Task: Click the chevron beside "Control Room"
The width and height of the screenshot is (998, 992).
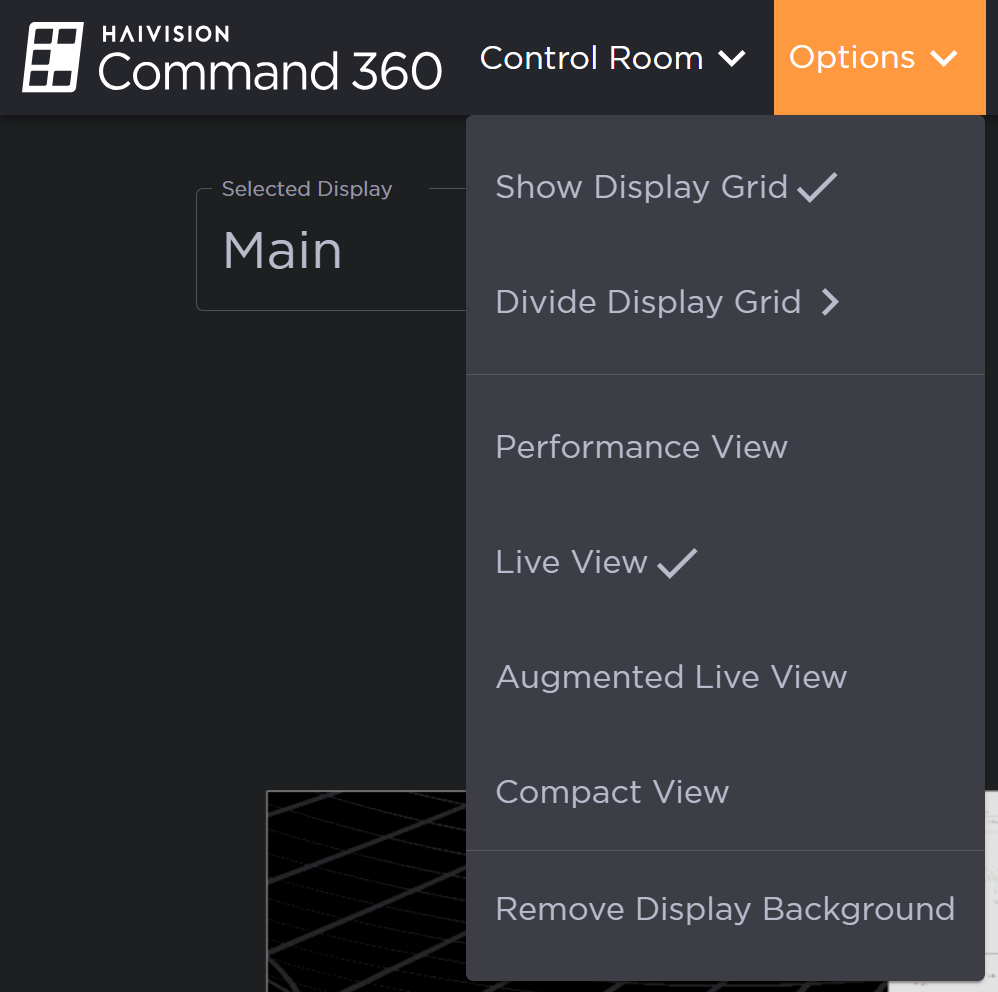Action: coord(734,59)
